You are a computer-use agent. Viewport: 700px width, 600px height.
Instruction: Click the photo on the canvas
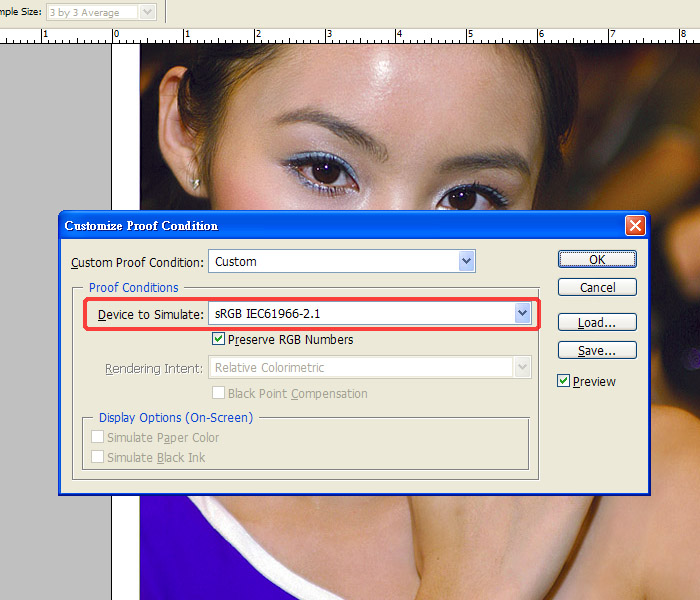pyautogui.click(x=400, y=120)
